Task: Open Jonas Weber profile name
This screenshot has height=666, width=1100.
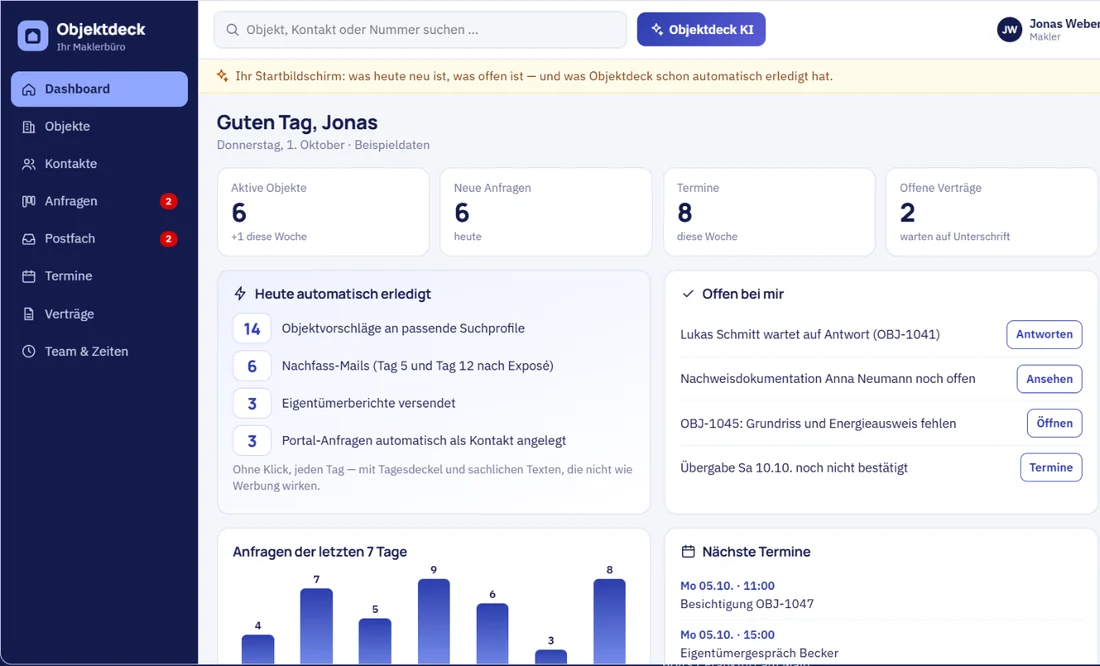Action: 1064,24
